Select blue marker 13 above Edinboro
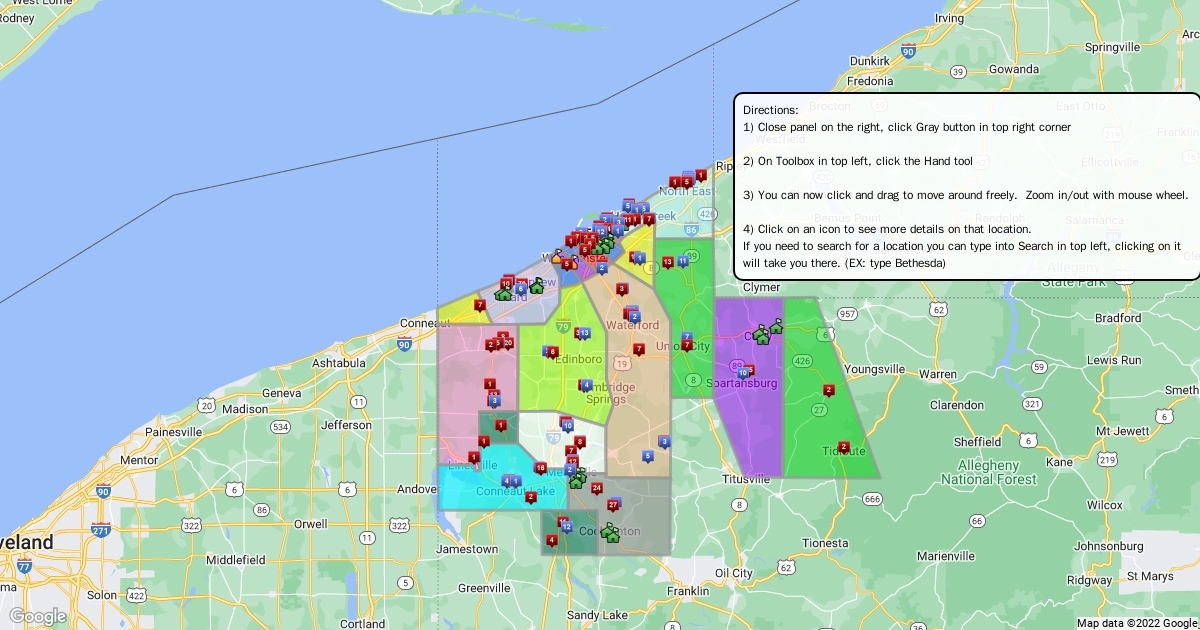 point(584,332)
